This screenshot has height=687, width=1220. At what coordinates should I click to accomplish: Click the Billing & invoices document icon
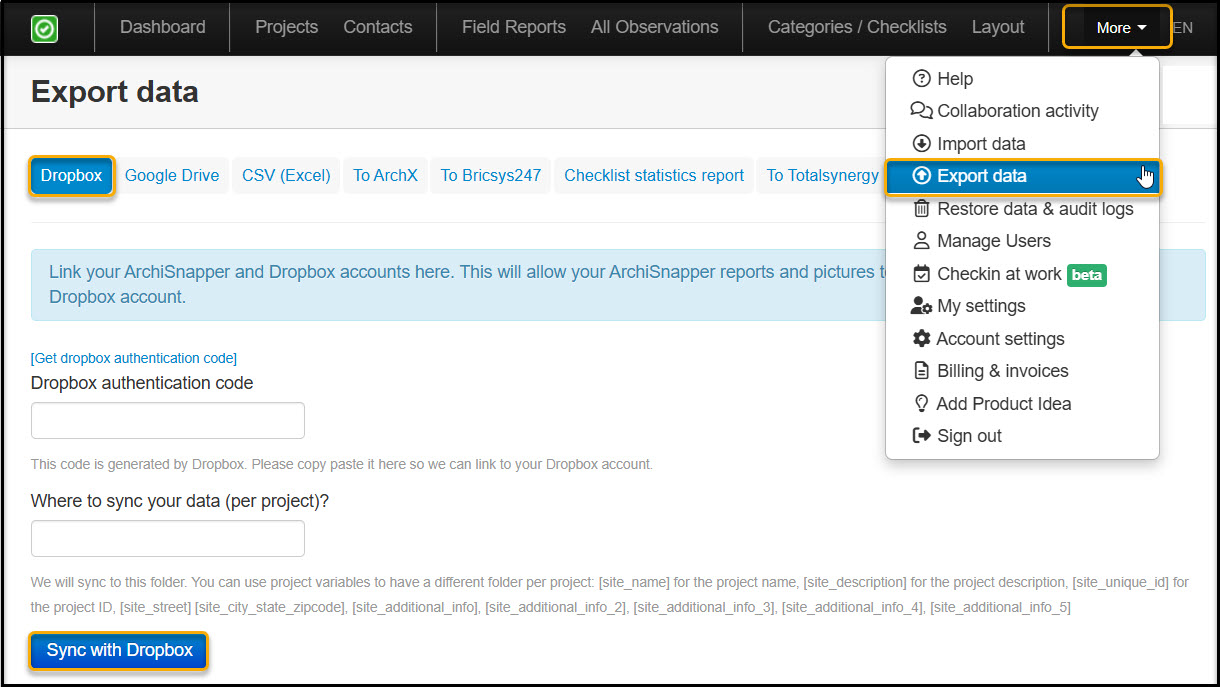922,371
